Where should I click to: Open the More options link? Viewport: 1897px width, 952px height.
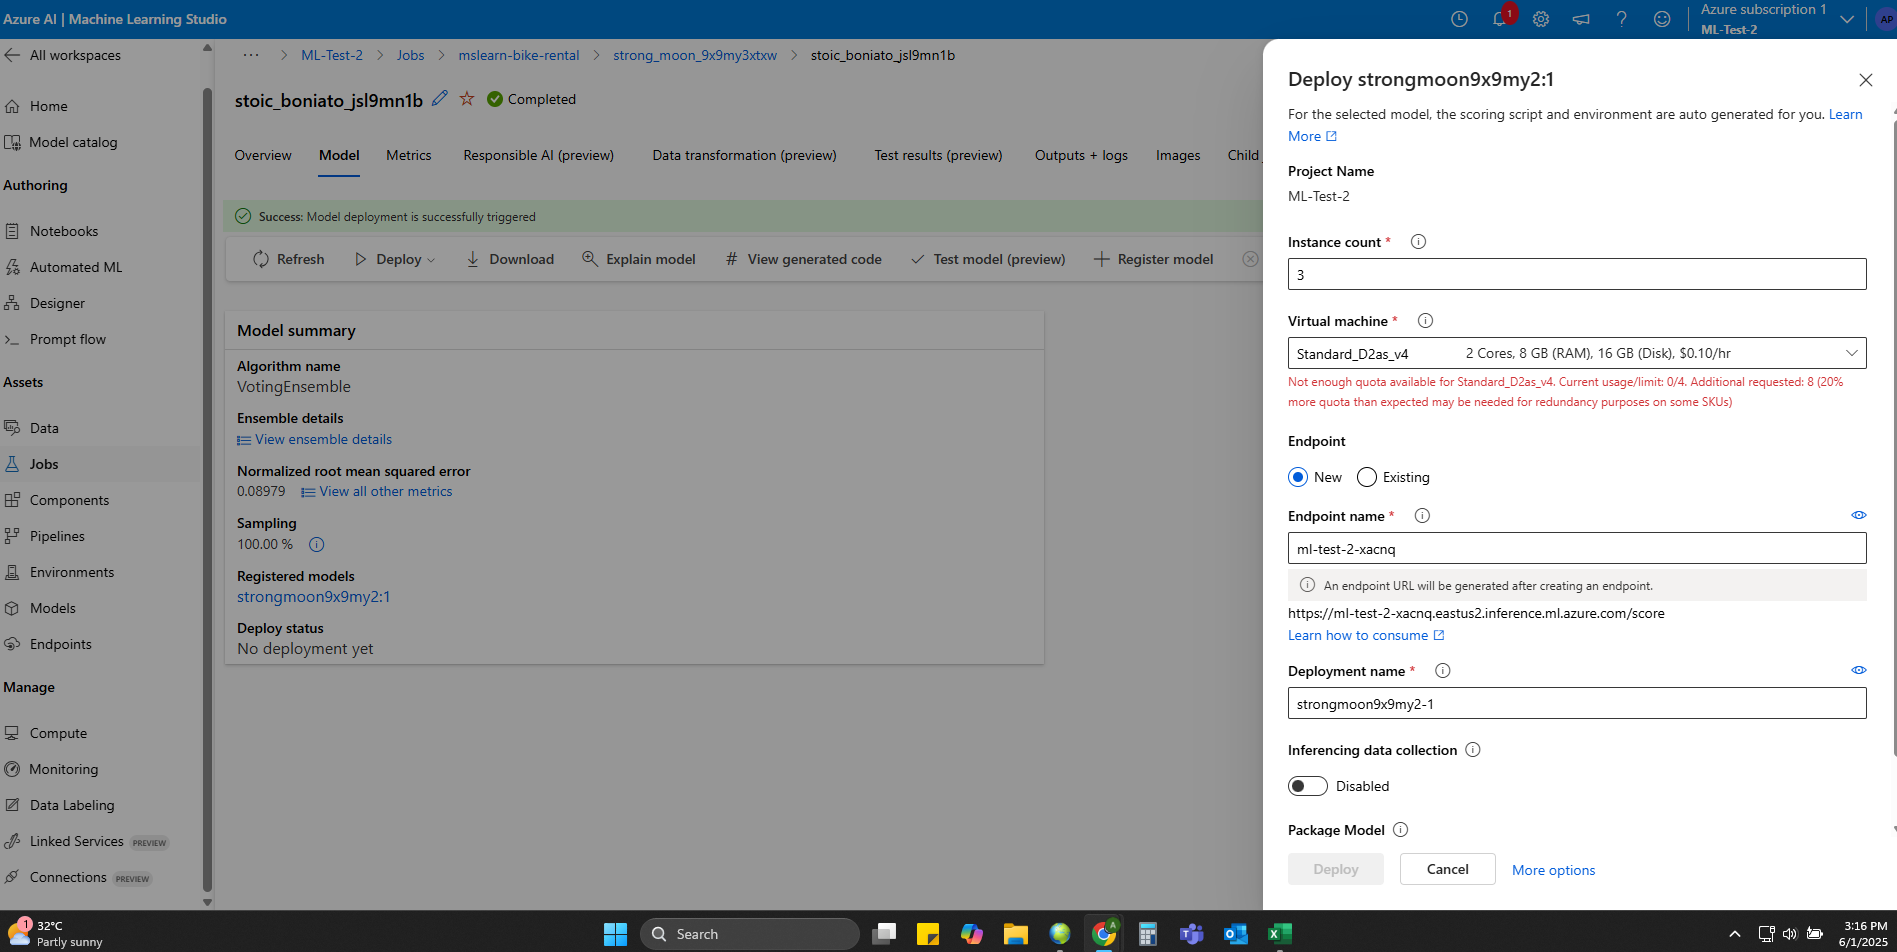pos(1553,870)
